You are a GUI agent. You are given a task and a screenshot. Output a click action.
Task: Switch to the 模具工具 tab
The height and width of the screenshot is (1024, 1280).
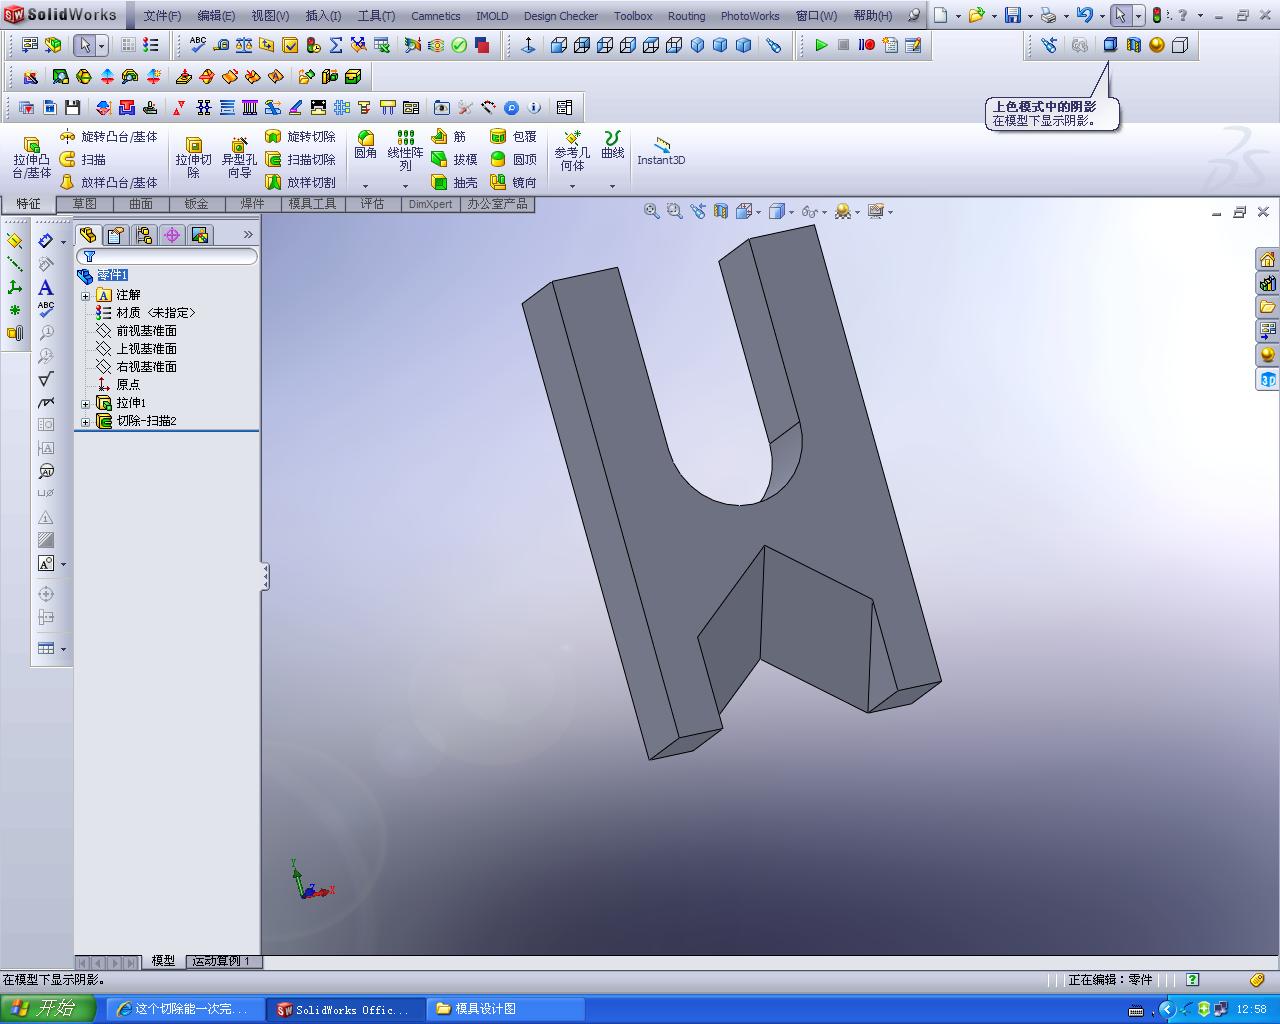[x=312, y=204]
